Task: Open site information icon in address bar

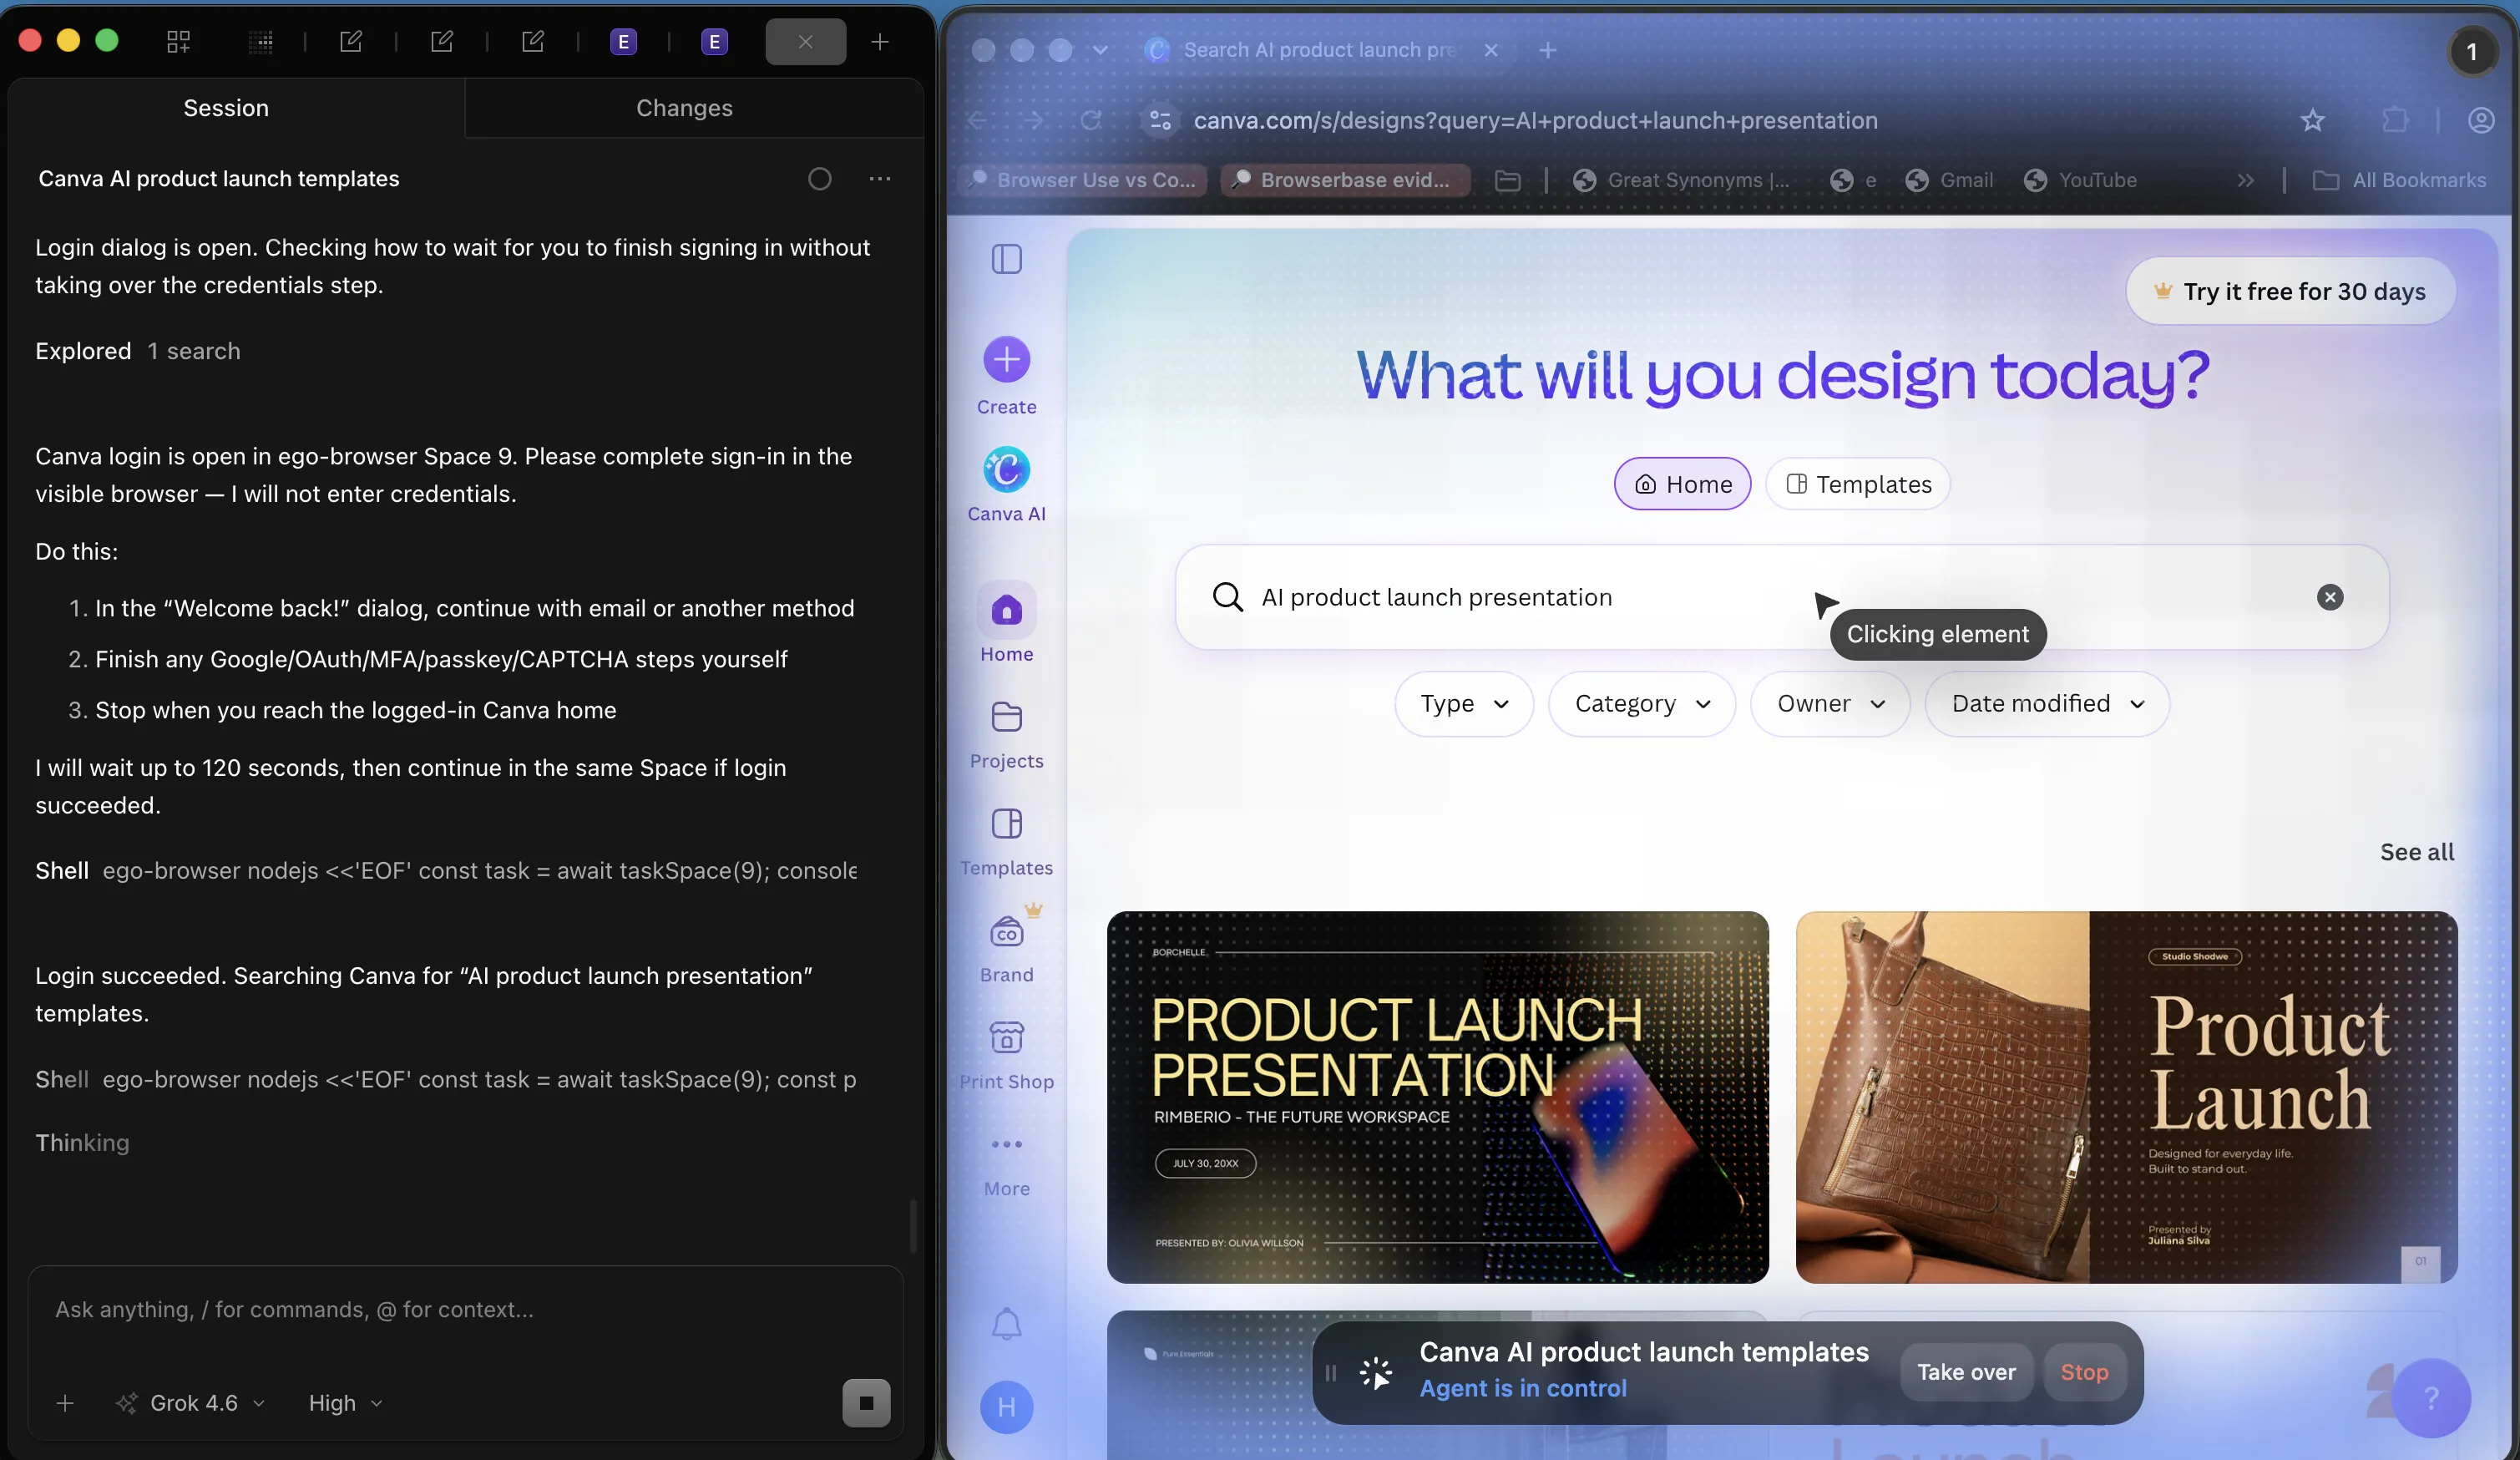Action: pyautogui.click(x=1160, y=121)
